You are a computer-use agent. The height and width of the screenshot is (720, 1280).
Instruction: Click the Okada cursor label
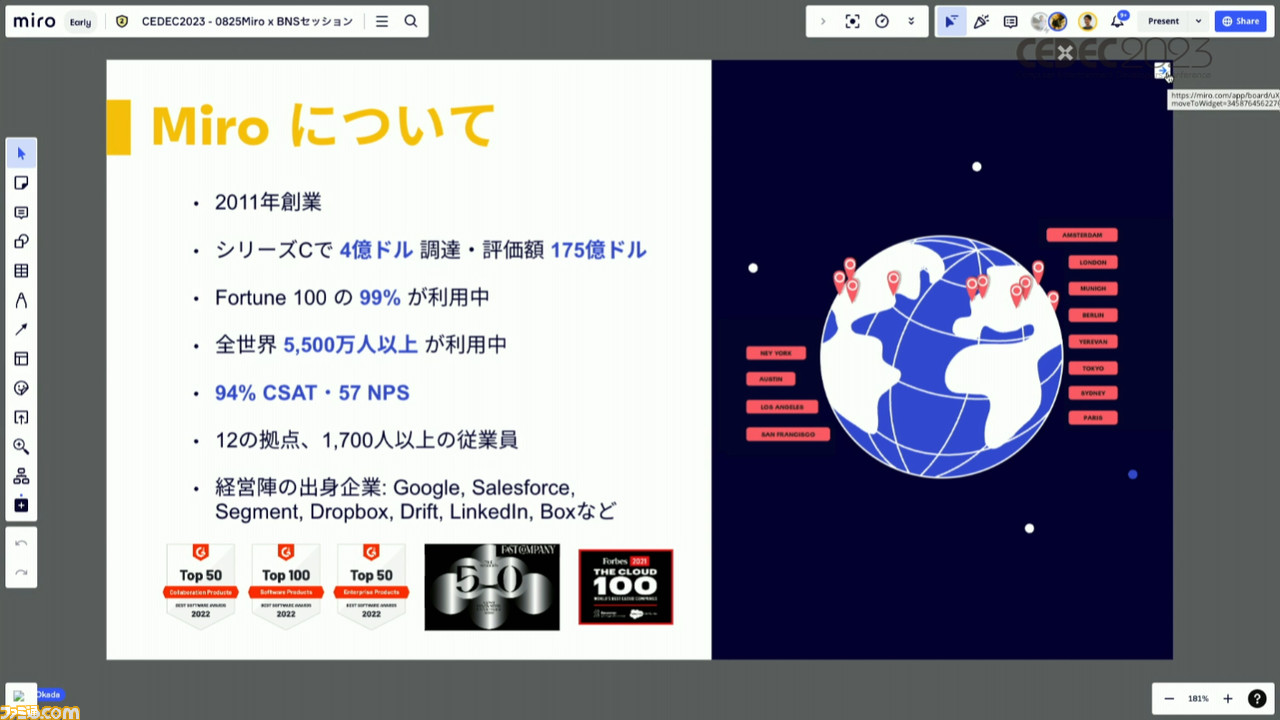point(48,694)
